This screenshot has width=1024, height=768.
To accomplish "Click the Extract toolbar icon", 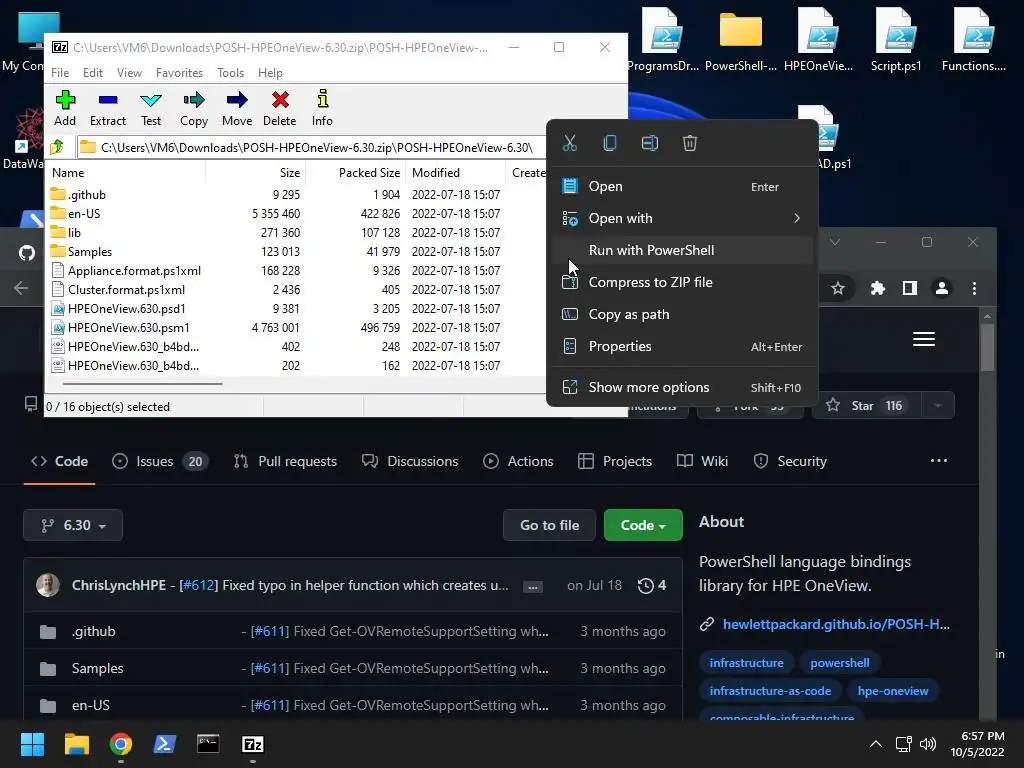I will 108,108.
